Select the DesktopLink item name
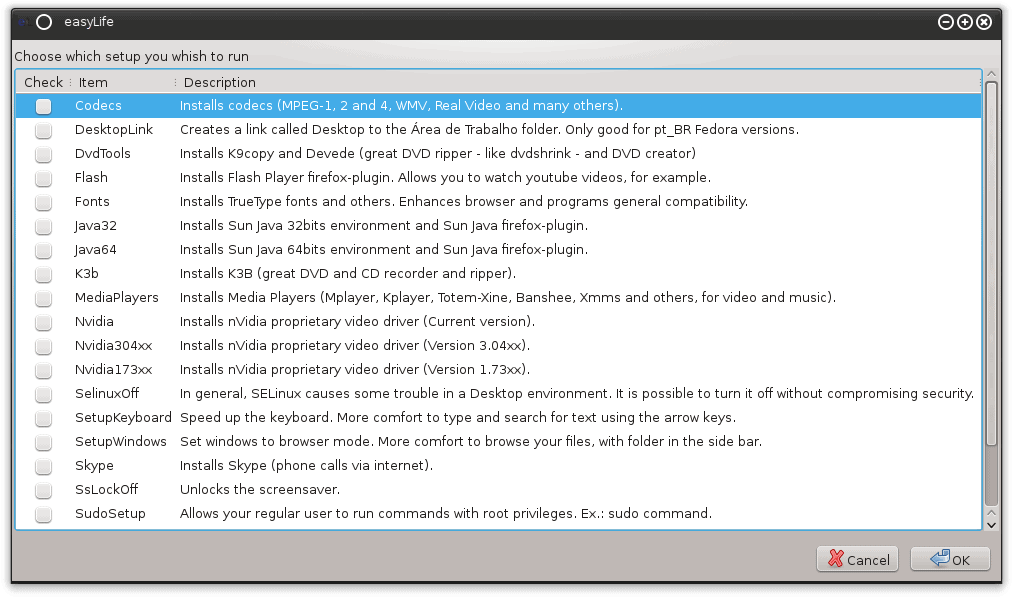The height and width of the screenshot is (598, 1013). (114, 130)
